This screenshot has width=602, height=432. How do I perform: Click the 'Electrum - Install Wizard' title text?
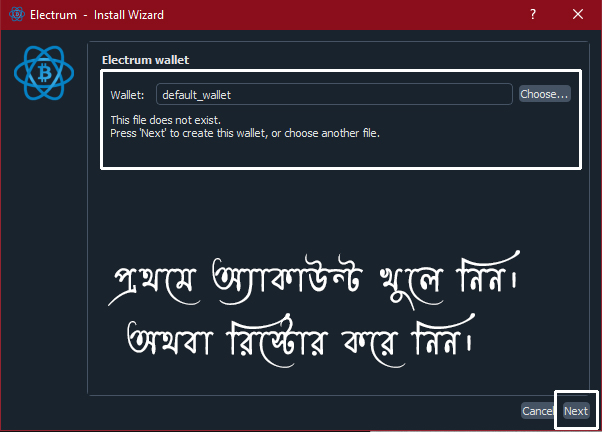click(x=97, y=15)
